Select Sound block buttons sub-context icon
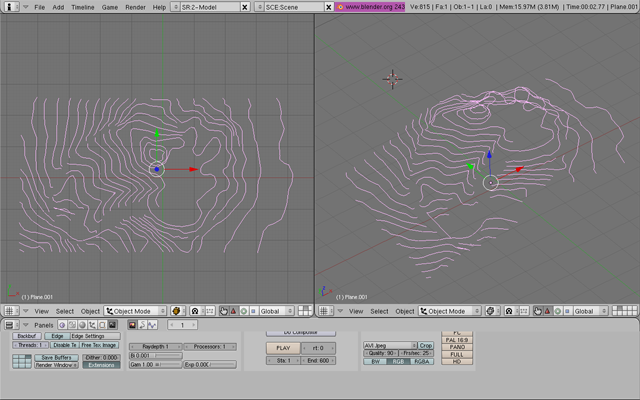This screenshot has width=640, height=400. pos(152,325)
